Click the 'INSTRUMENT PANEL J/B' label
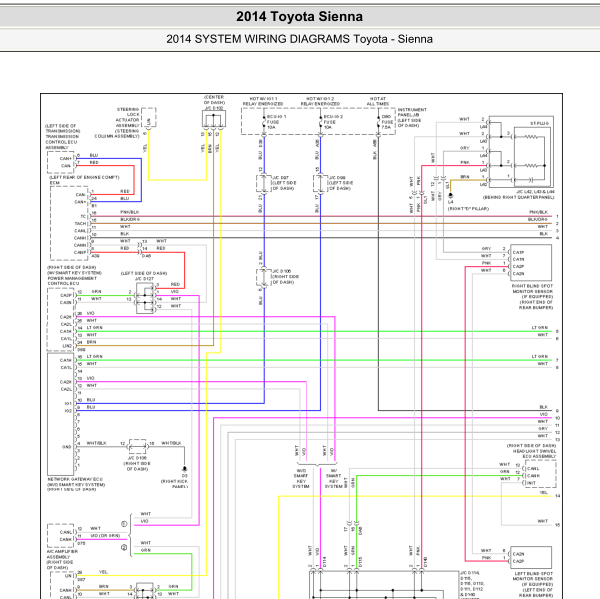This screenshot has height=599, width=600. click(x=412, y=112)
